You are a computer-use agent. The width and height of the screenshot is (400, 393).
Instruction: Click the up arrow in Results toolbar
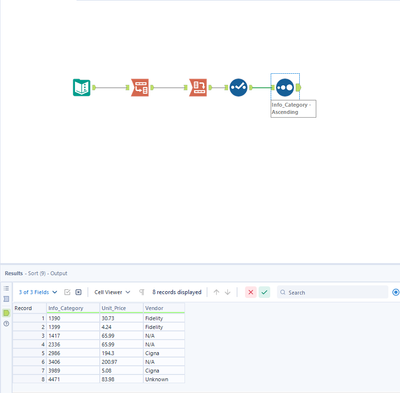coord(216,292)
